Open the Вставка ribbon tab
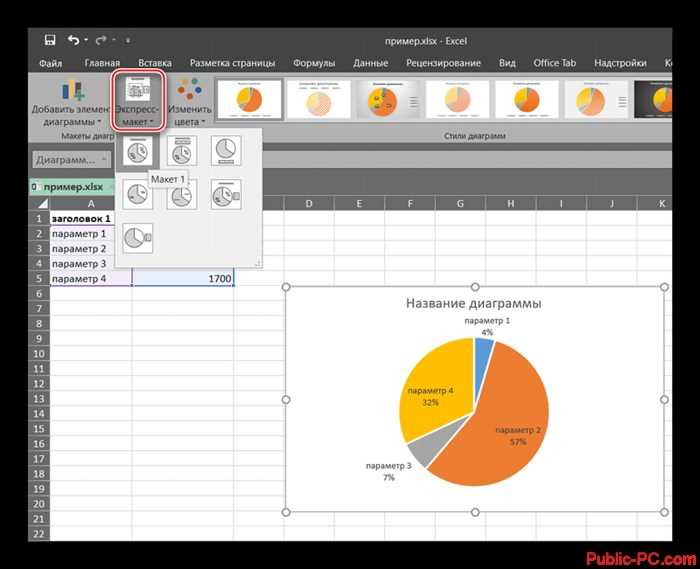 (x=155, y=63)
